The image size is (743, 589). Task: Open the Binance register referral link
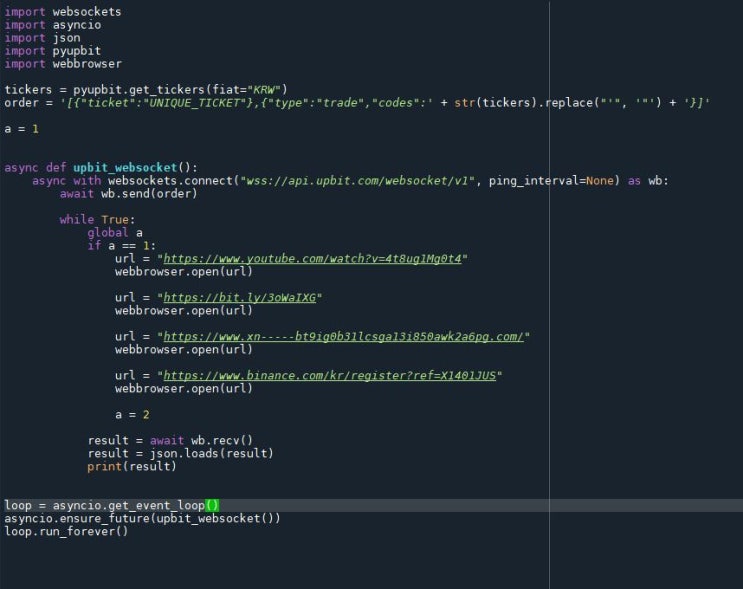pyautogui.click(x=329, y=375)
